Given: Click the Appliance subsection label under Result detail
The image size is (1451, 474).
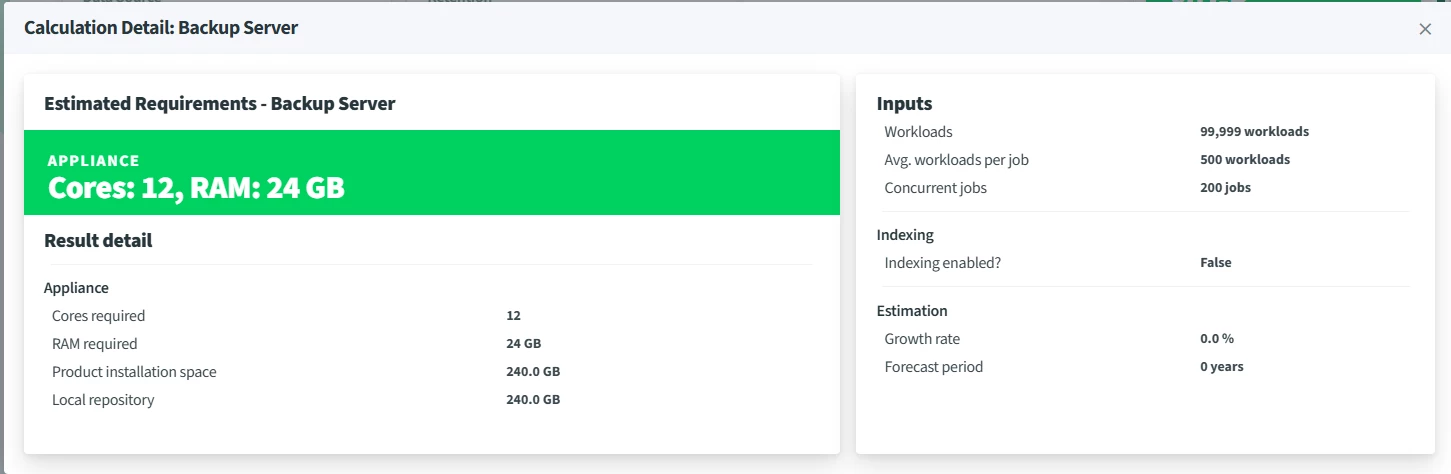Looking at the screenshot, I should [x=76, y=288].
